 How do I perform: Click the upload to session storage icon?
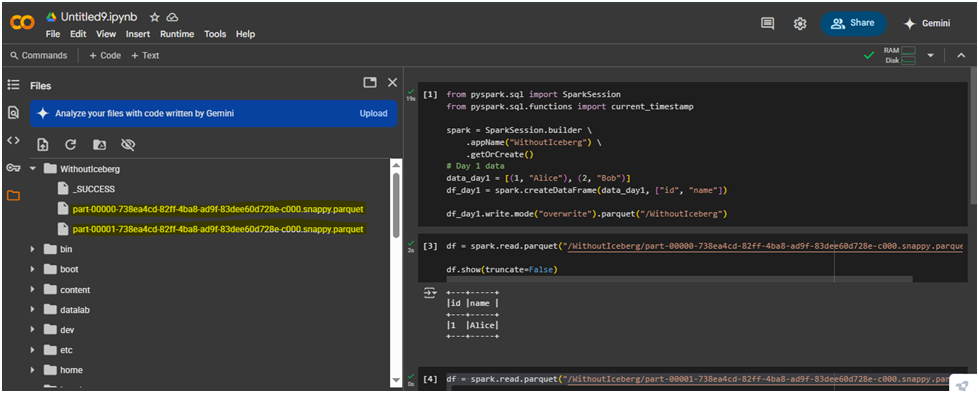(x=42, y=145)
